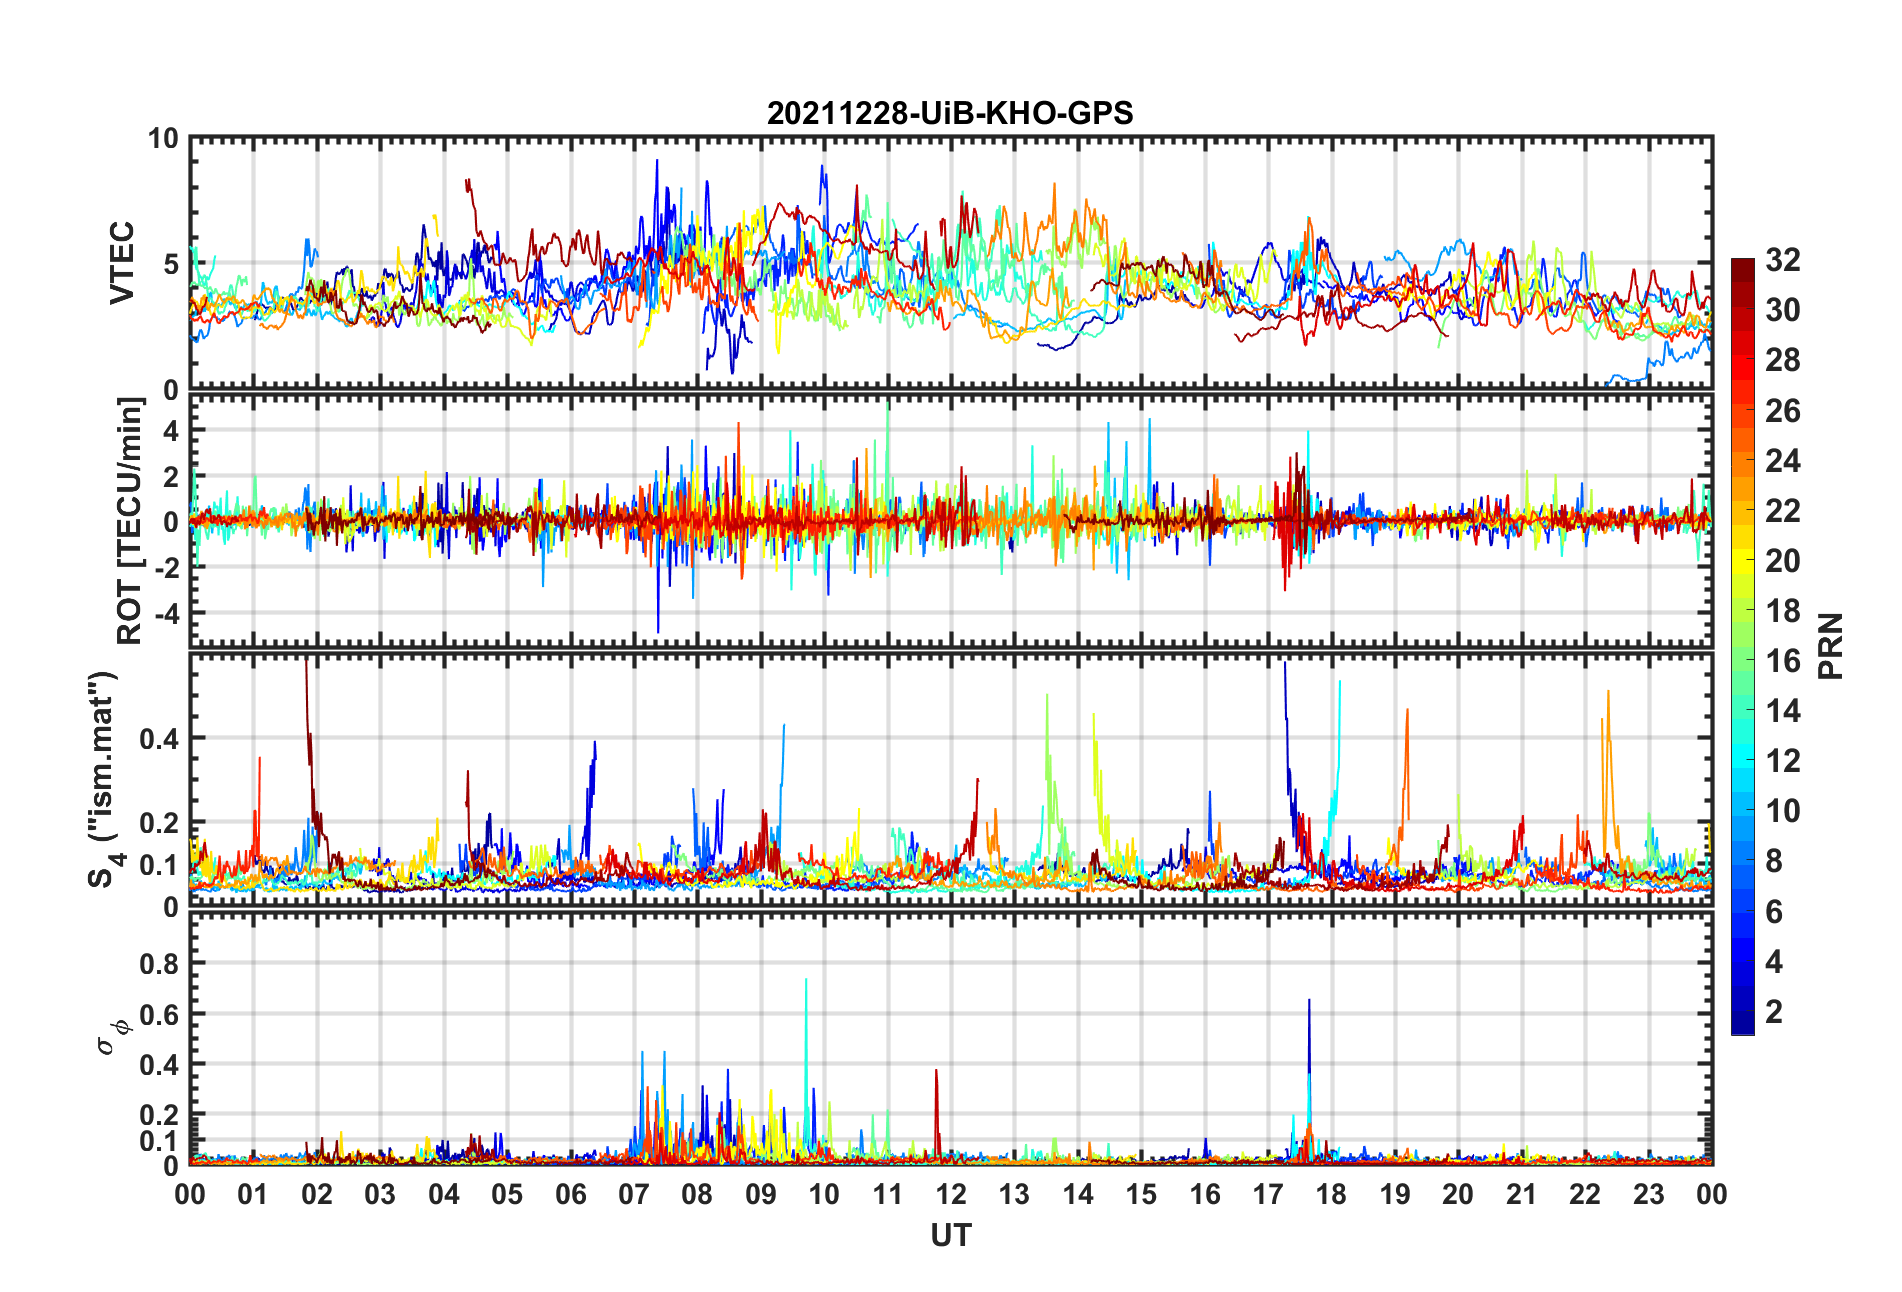Viewport: 1902px width, 1292px height.
Task: Click S4 axis tick label 0.4
Action: tap(159, 739)
